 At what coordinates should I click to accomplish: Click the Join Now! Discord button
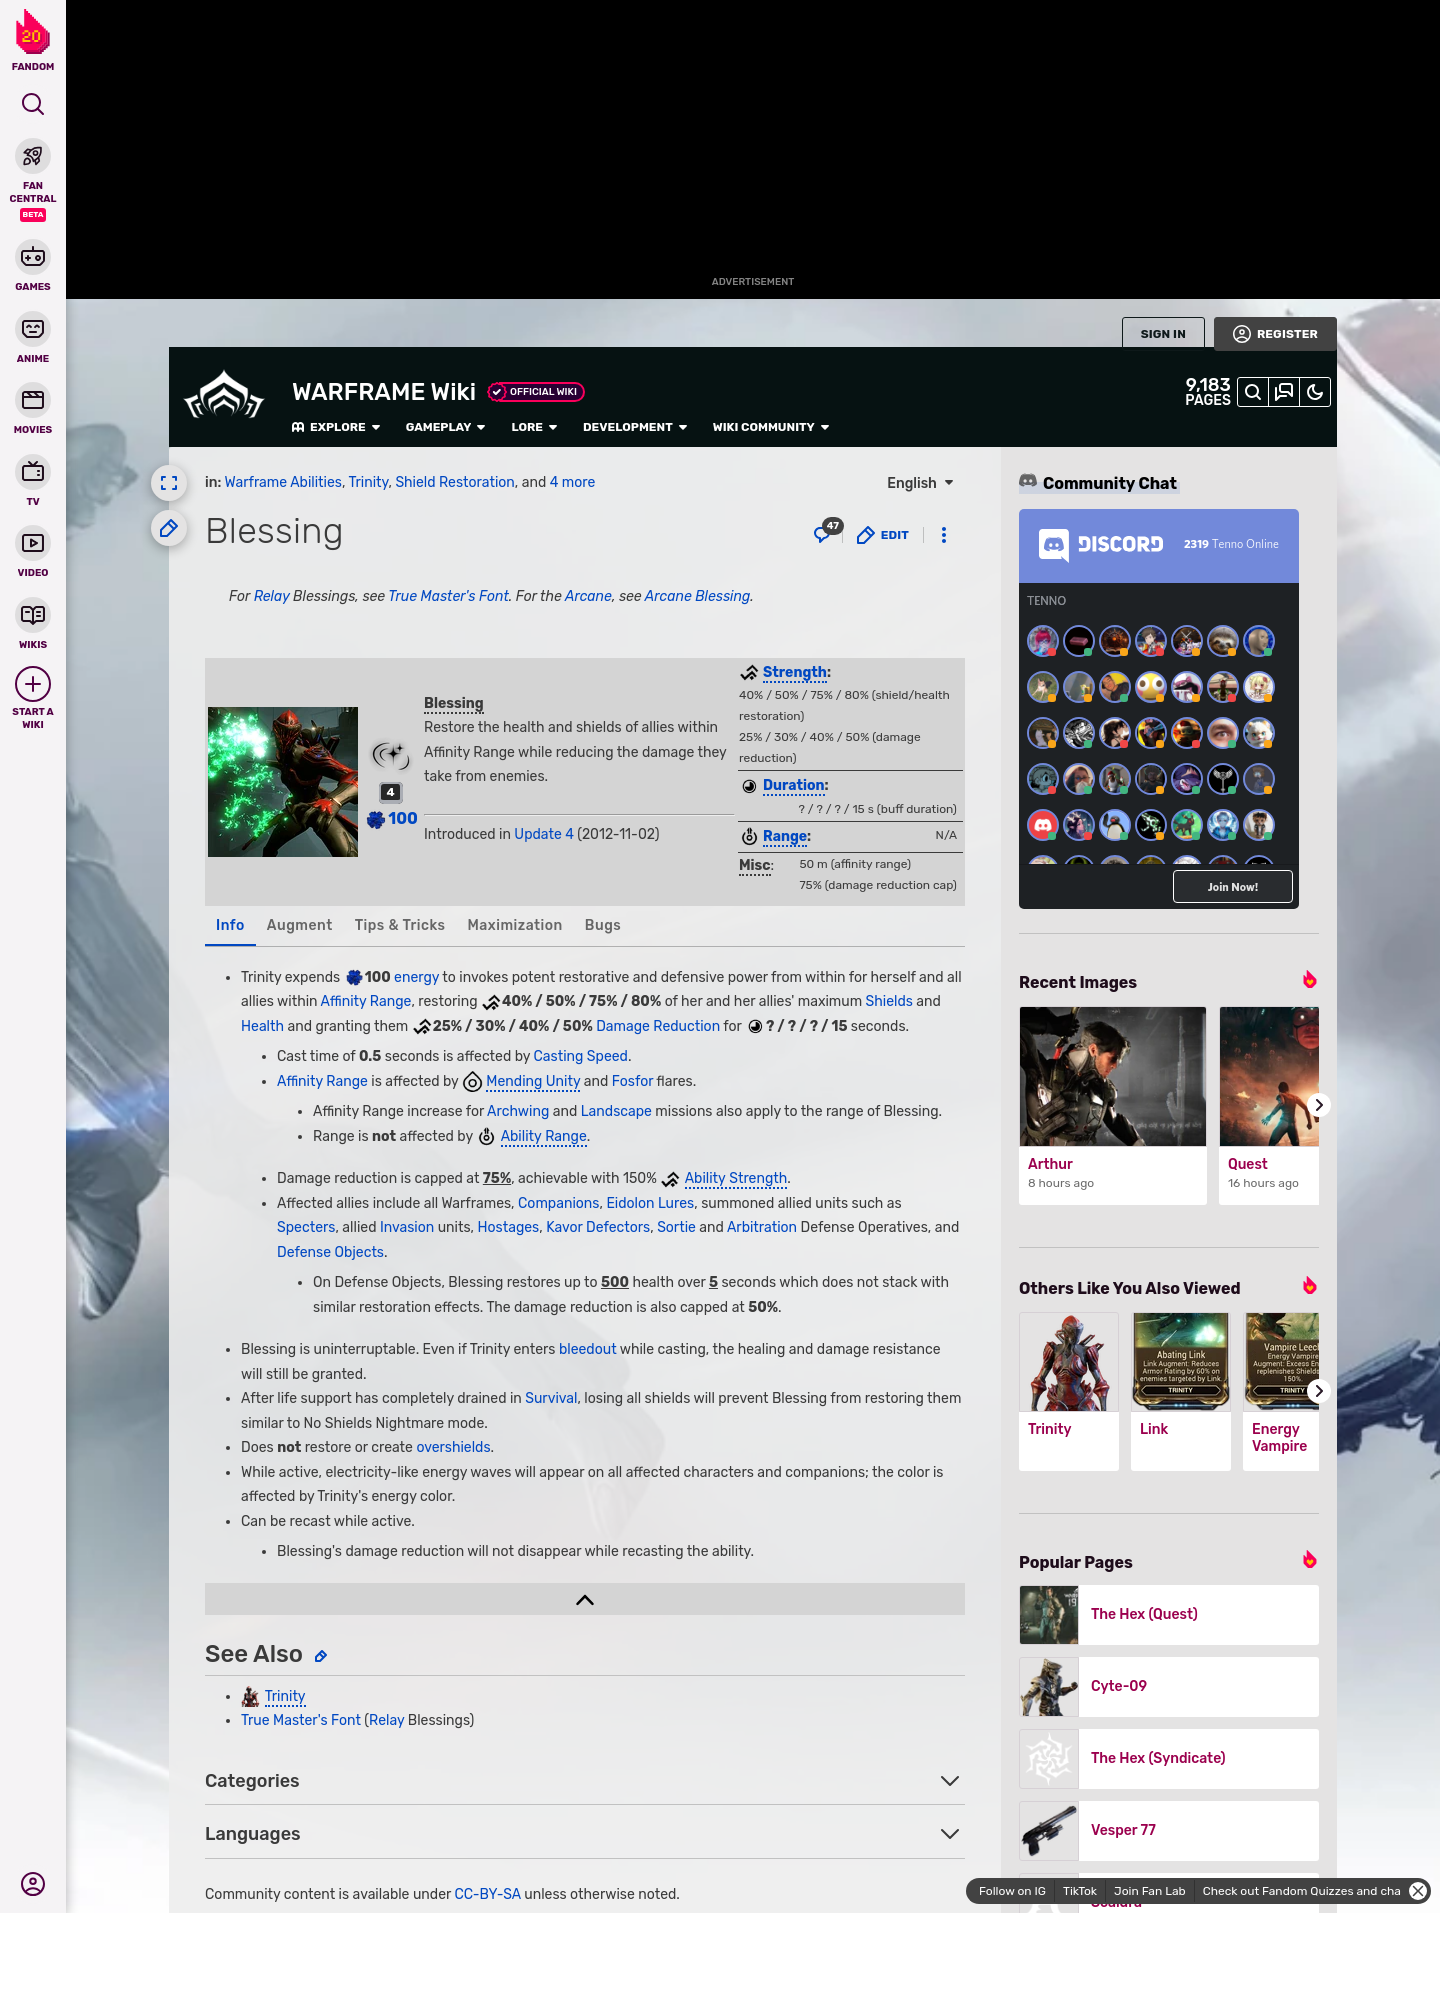1232,887
